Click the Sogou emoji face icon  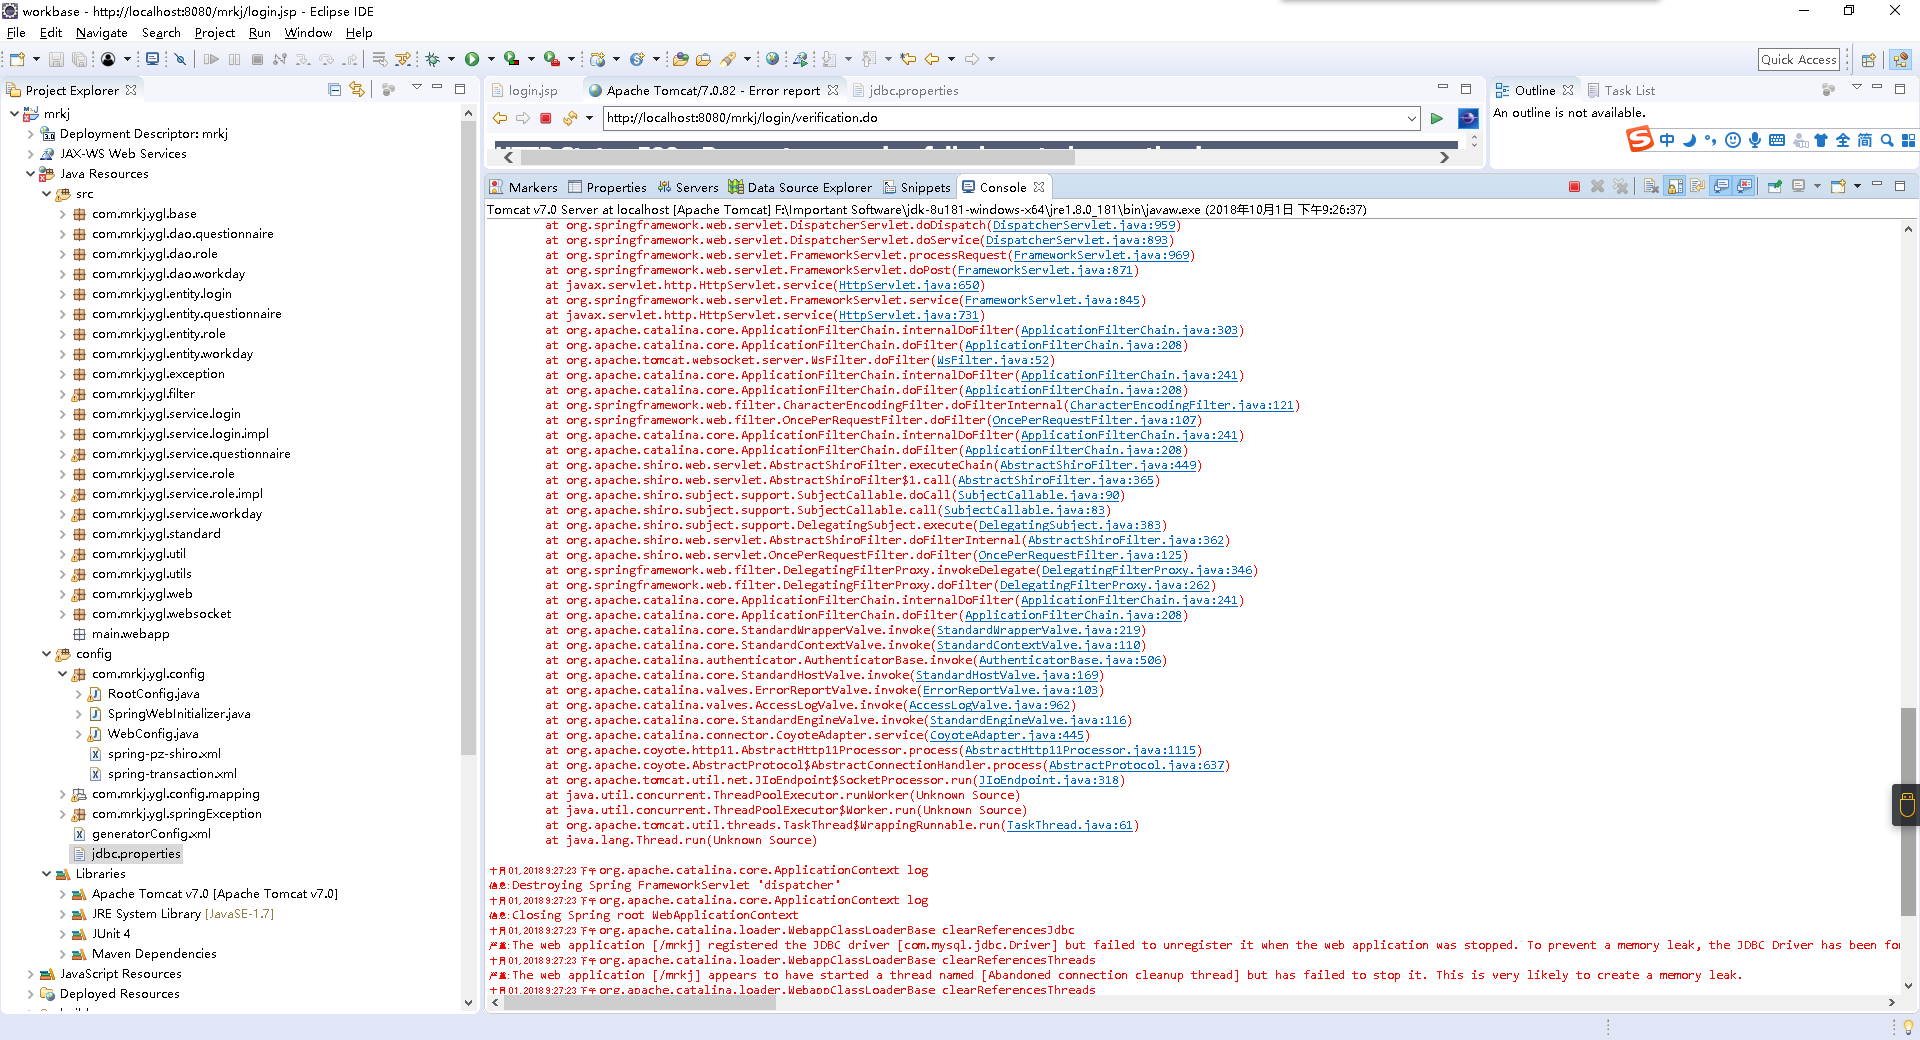1733,140
